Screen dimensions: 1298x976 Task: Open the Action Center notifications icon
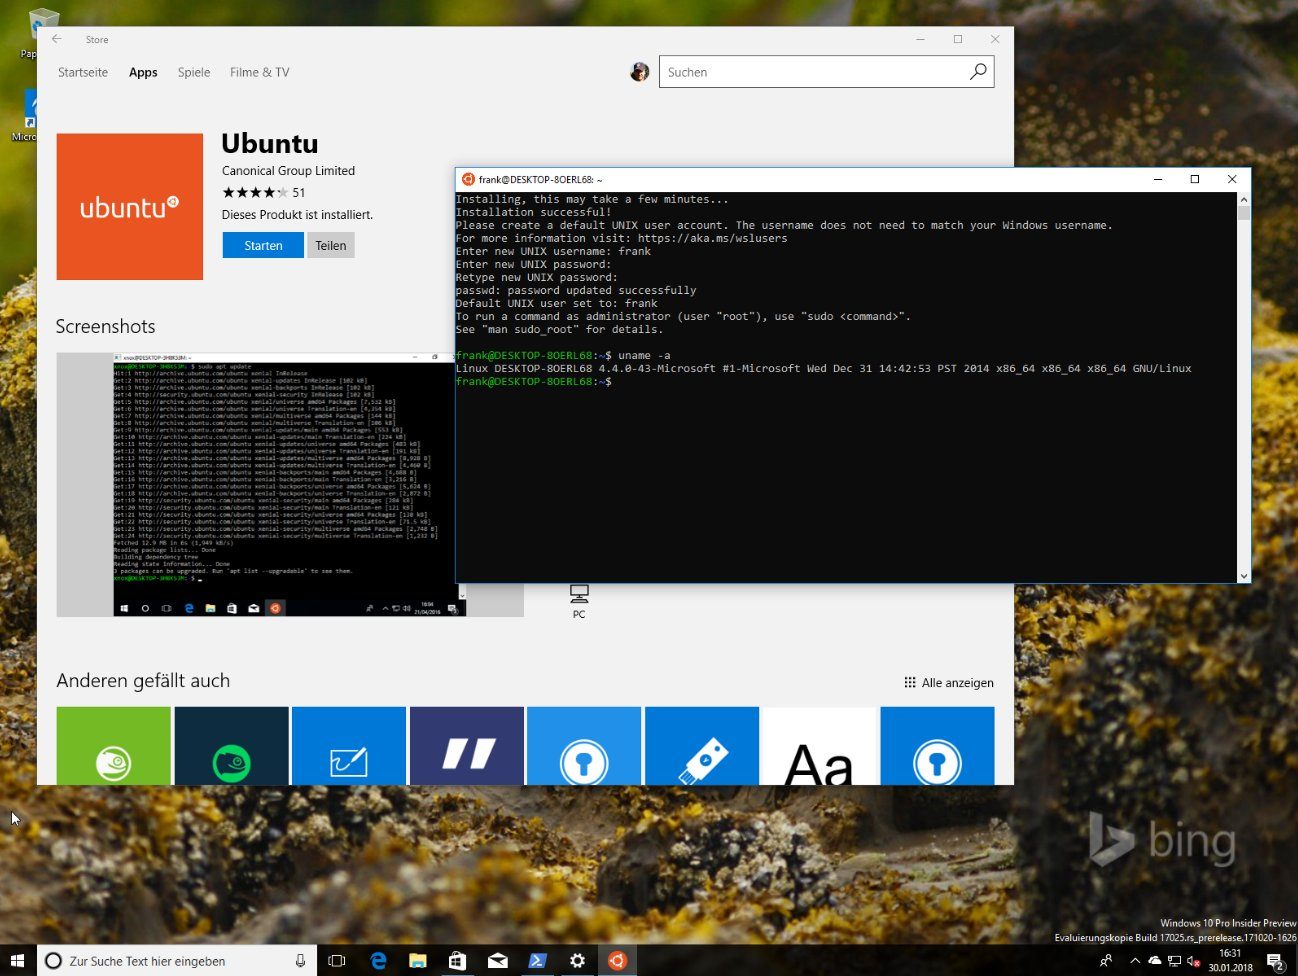click(1275, 961)
